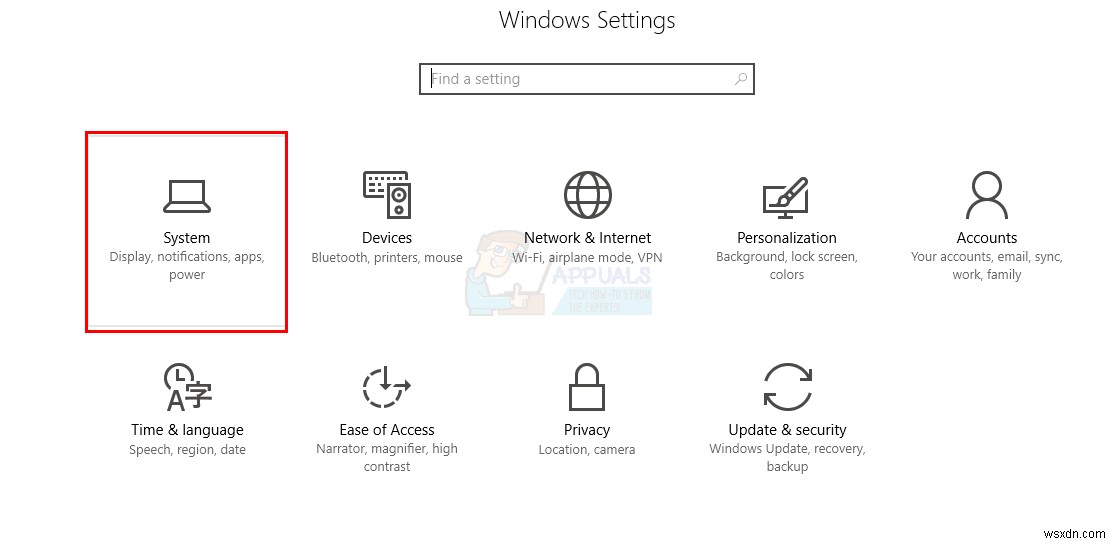Open the System laptop icon

tap(187, 196)
